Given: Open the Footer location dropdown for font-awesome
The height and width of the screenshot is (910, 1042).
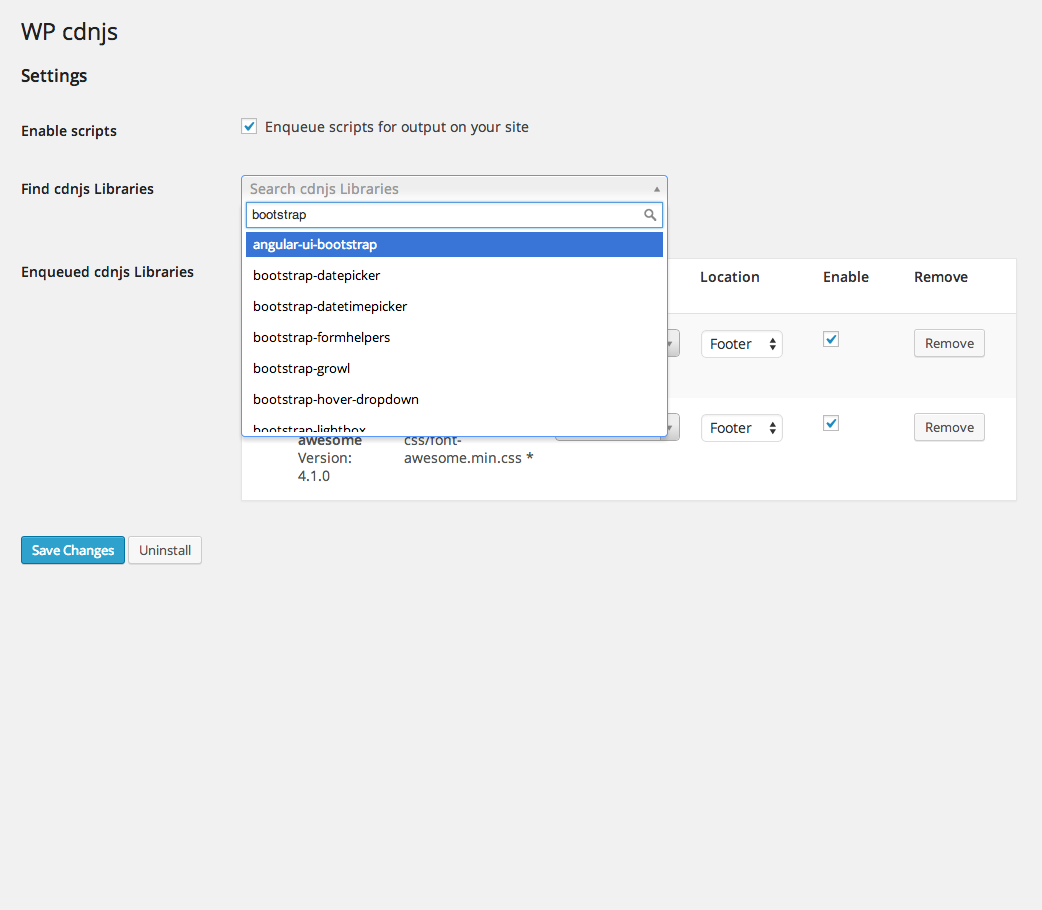Looking at the screenshot, I should pos(741,428).
